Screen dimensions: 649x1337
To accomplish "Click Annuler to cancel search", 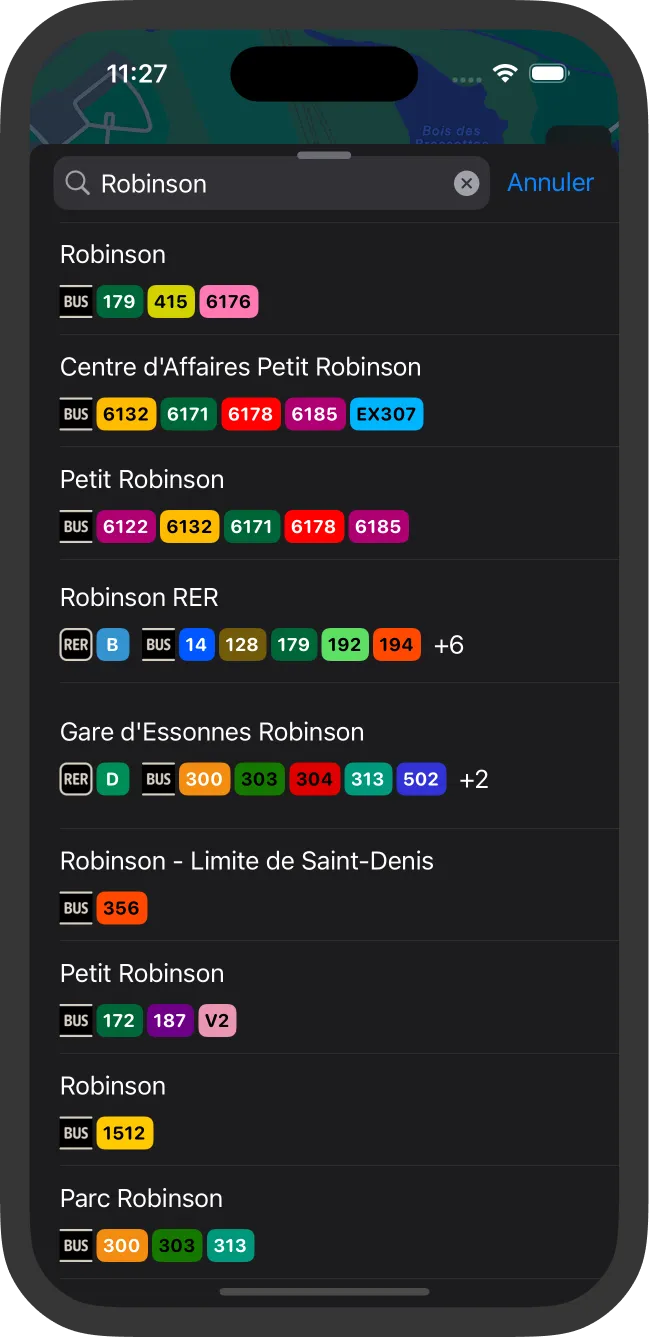I will [x=550, y=183].
